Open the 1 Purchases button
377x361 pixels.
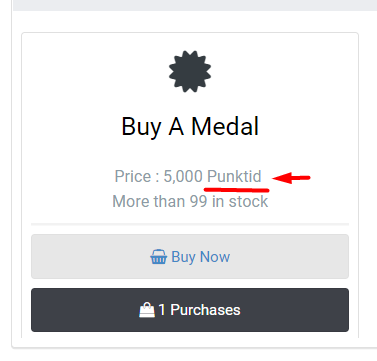tap(190, 310)
